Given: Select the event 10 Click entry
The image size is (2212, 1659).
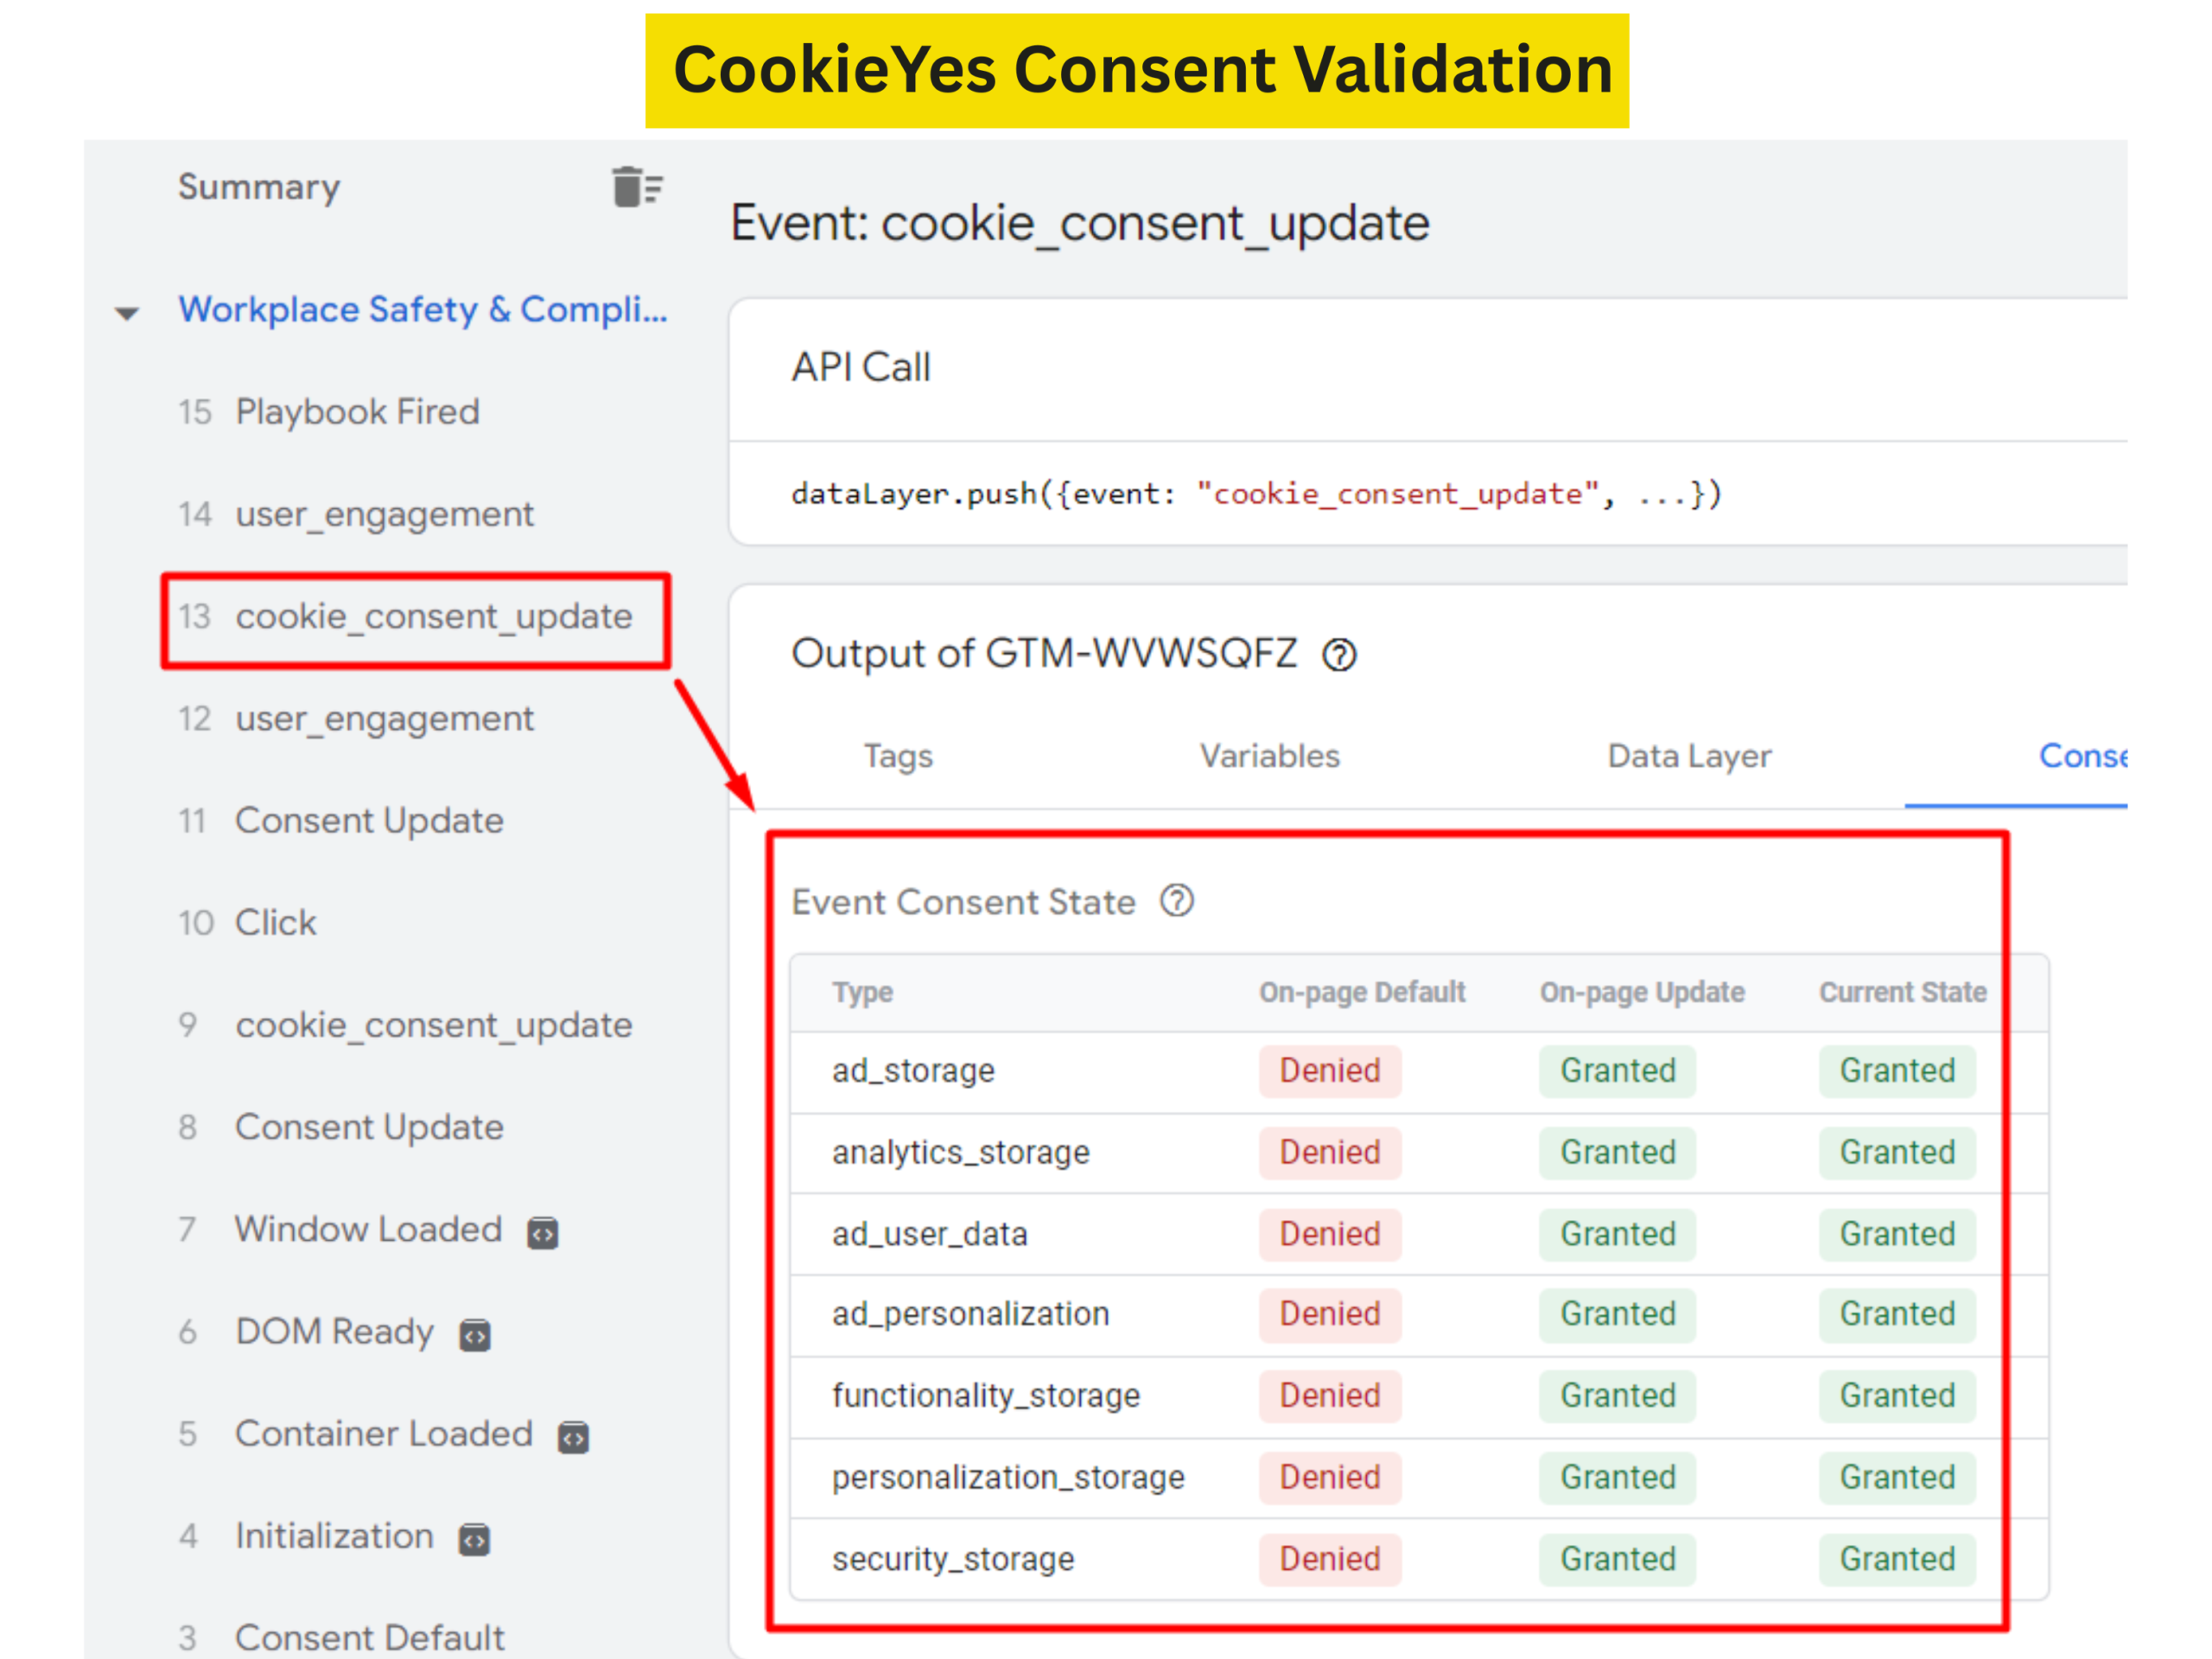Looking at the screenshot, I should pyautogui.click(x=275, y=923).
